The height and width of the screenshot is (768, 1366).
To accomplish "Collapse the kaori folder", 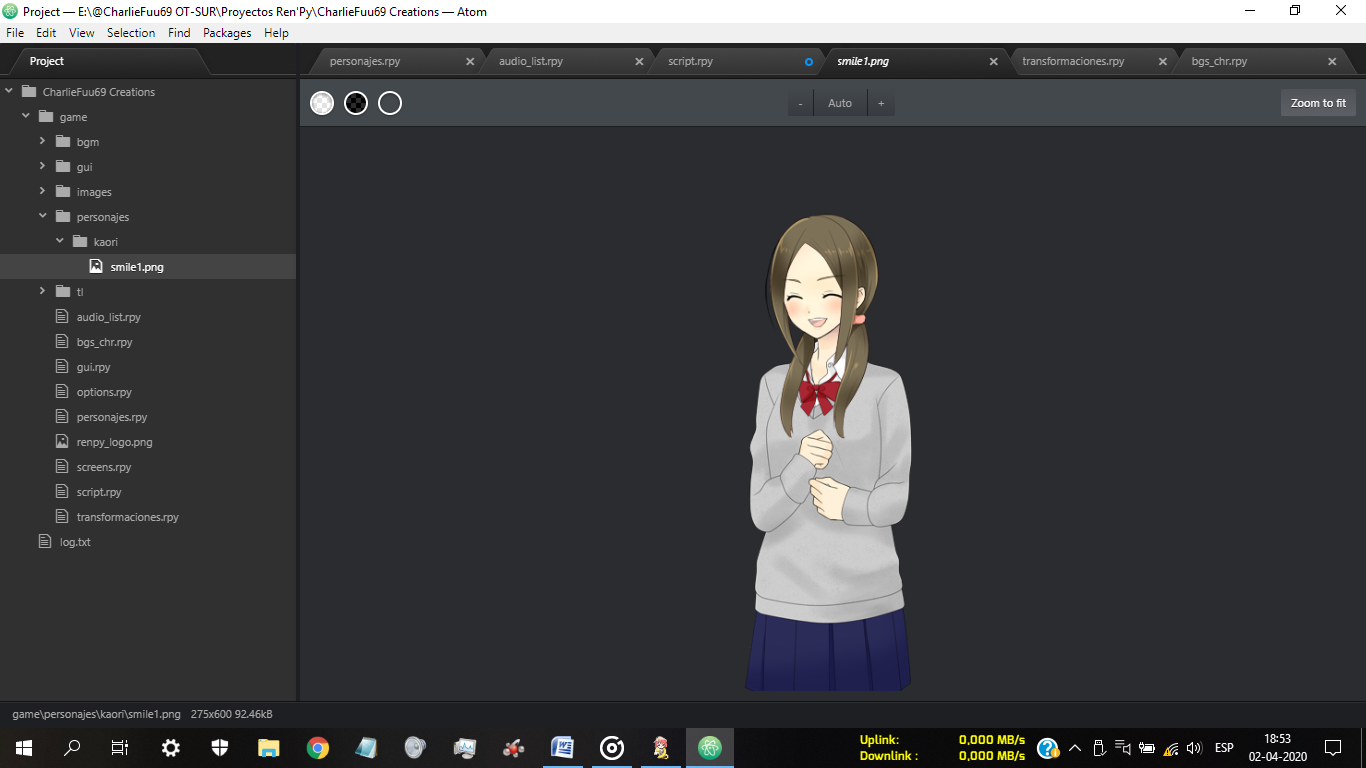I will pyautogui.click(x=60, y=242).
